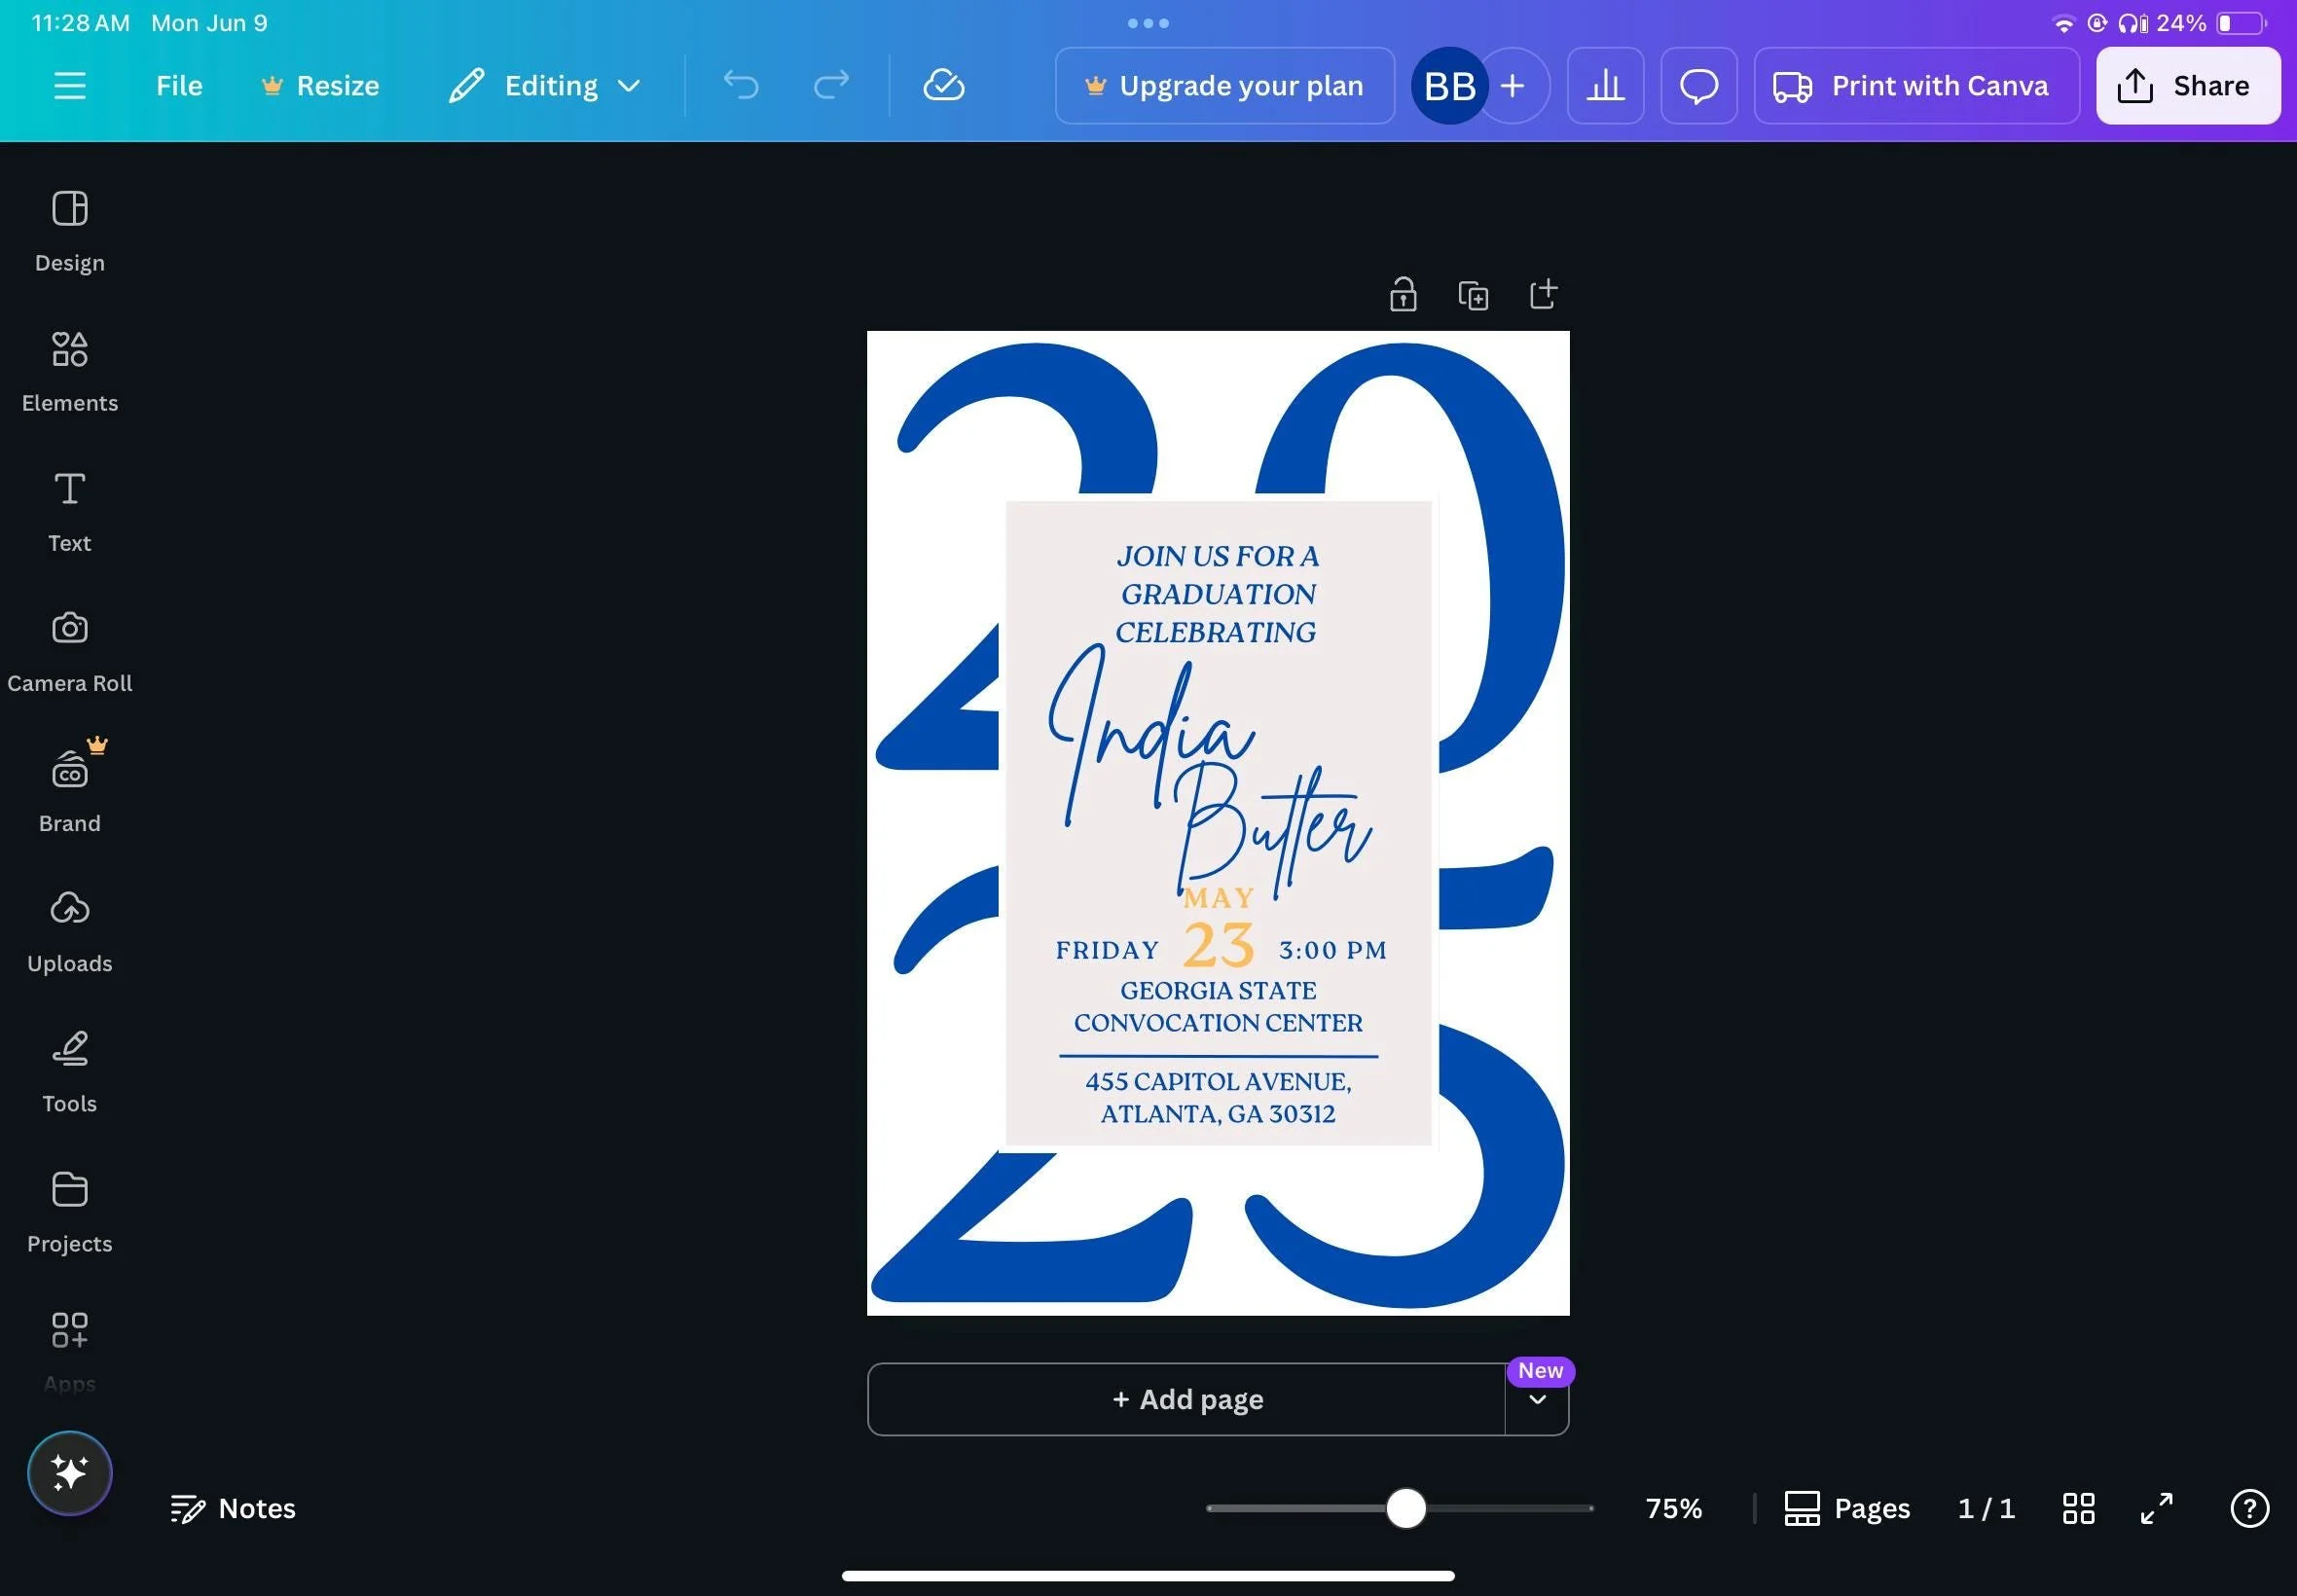The height and width of the screenshot is (1596, 2297).
Task: Click the zoom slider handle
Action: click(1405, 1508)
